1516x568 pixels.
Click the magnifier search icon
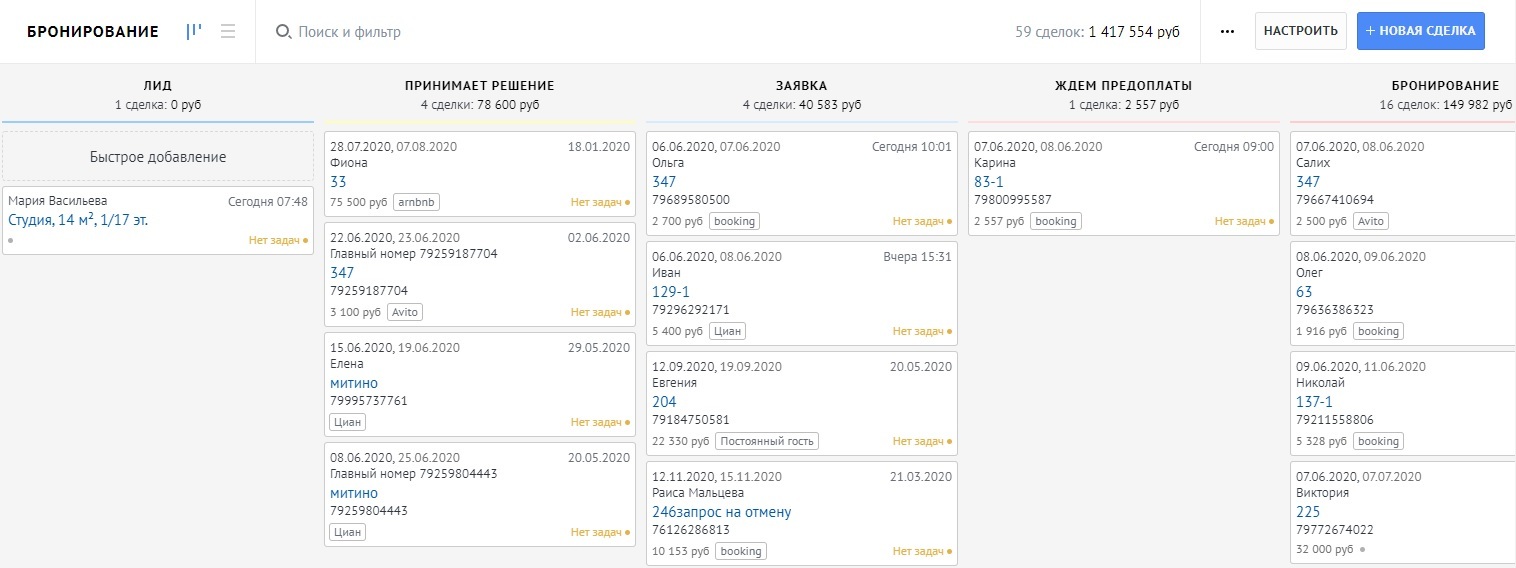[283, 32]
